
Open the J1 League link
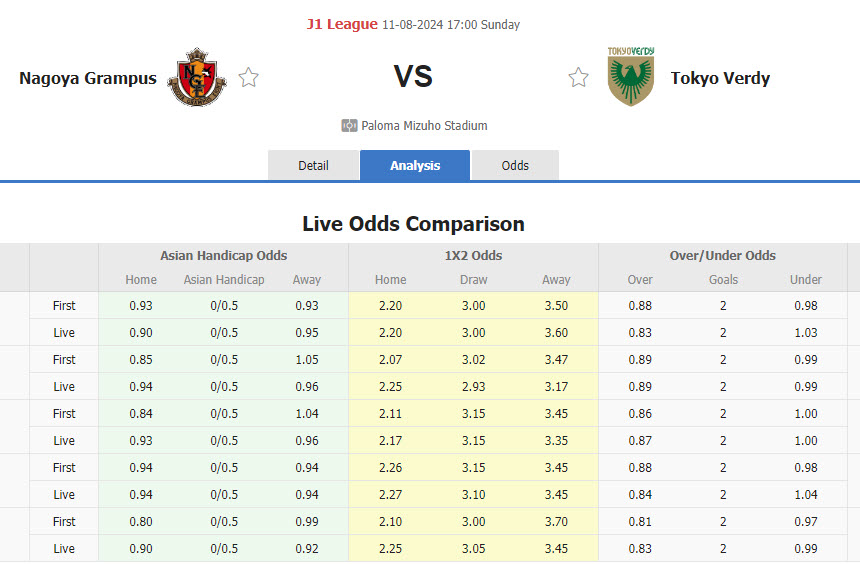click(x=342, y=24)
